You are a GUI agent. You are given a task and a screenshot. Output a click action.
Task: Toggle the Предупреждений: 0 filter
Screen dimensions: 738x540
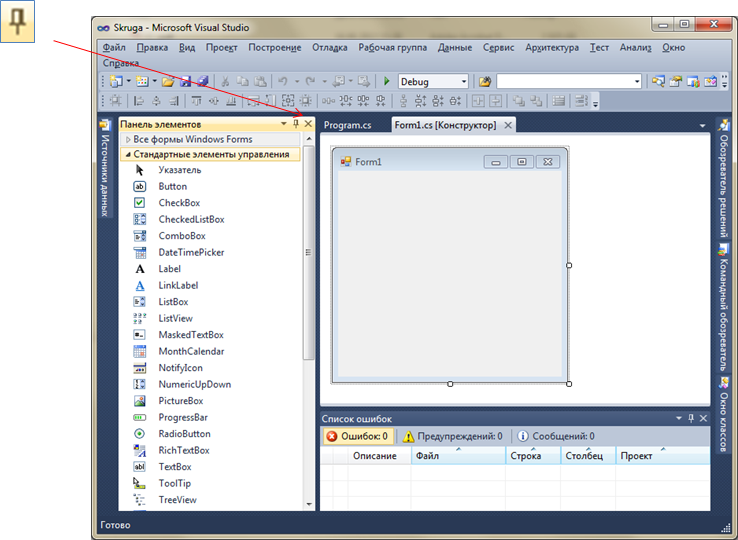[x=451, y=437]
